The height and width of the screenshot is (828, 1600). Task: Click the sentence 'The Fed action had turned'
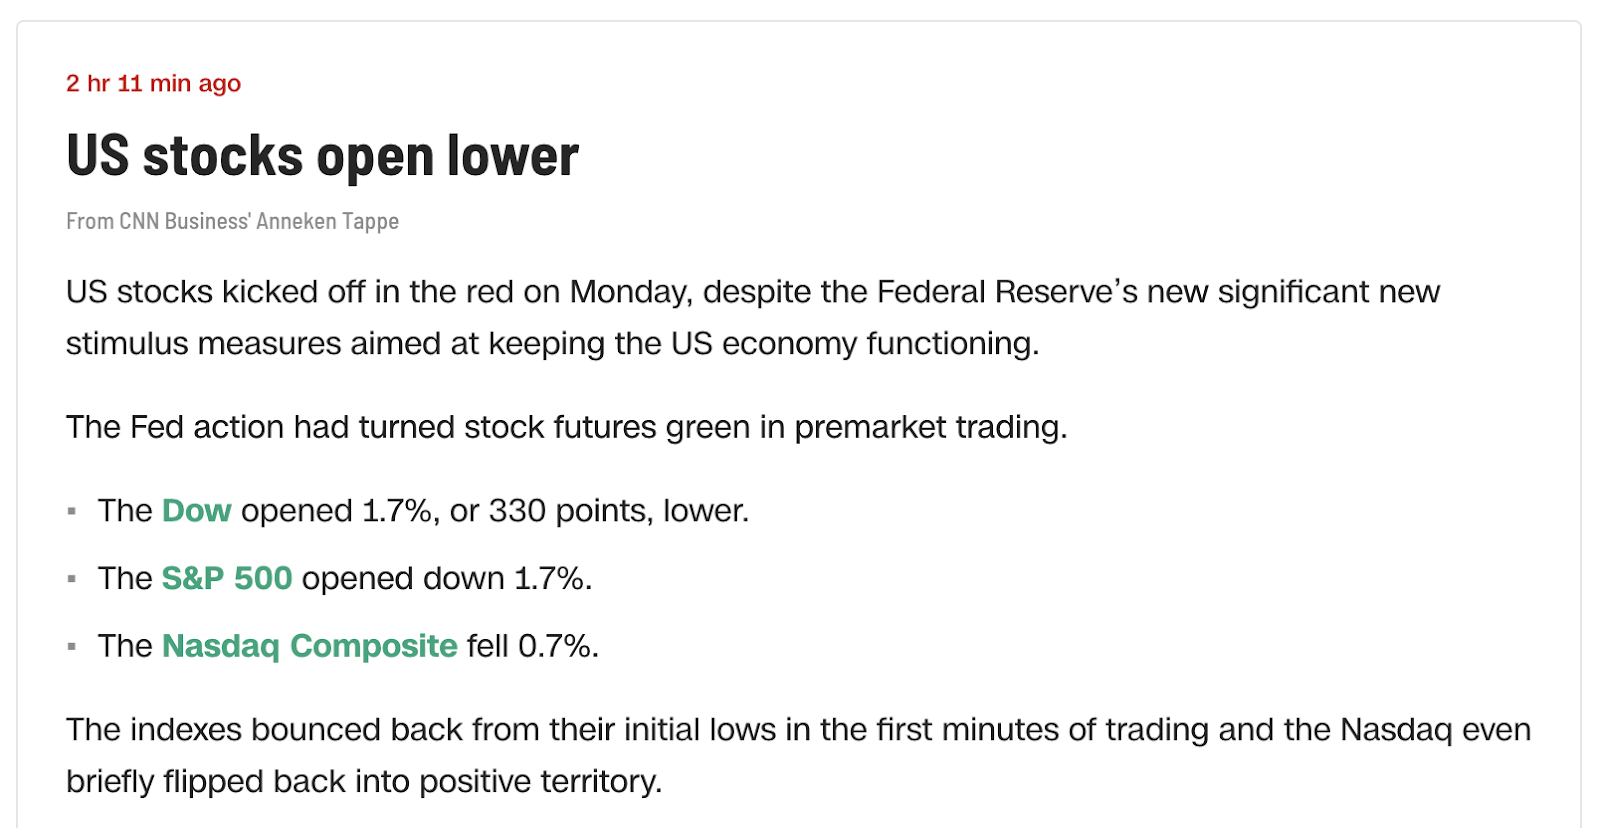click(566, 427)
